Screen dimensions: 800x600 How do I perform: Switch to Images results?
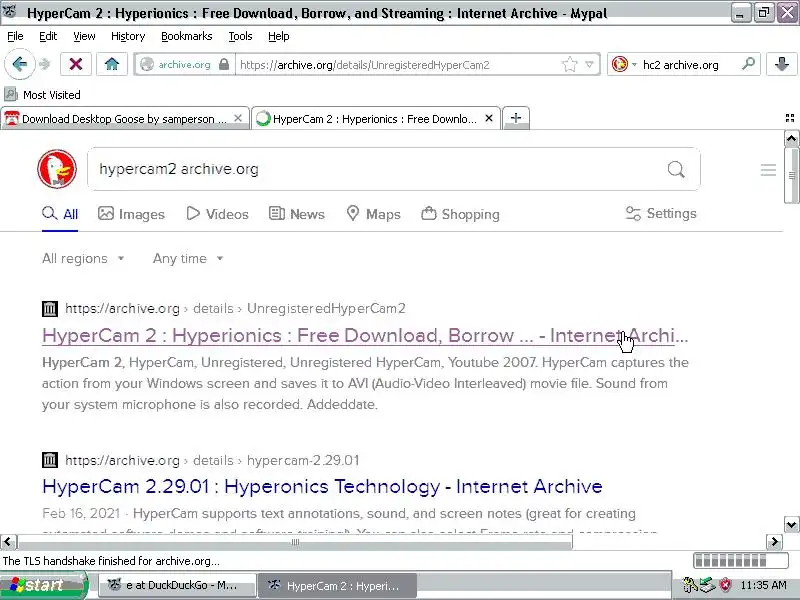(131, 214)
